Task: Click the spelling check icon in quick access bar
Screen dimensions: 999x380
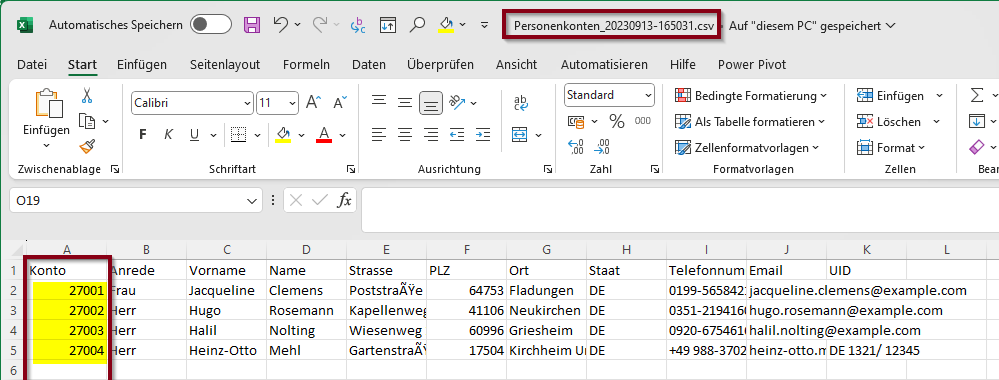Action: point(357,25)
